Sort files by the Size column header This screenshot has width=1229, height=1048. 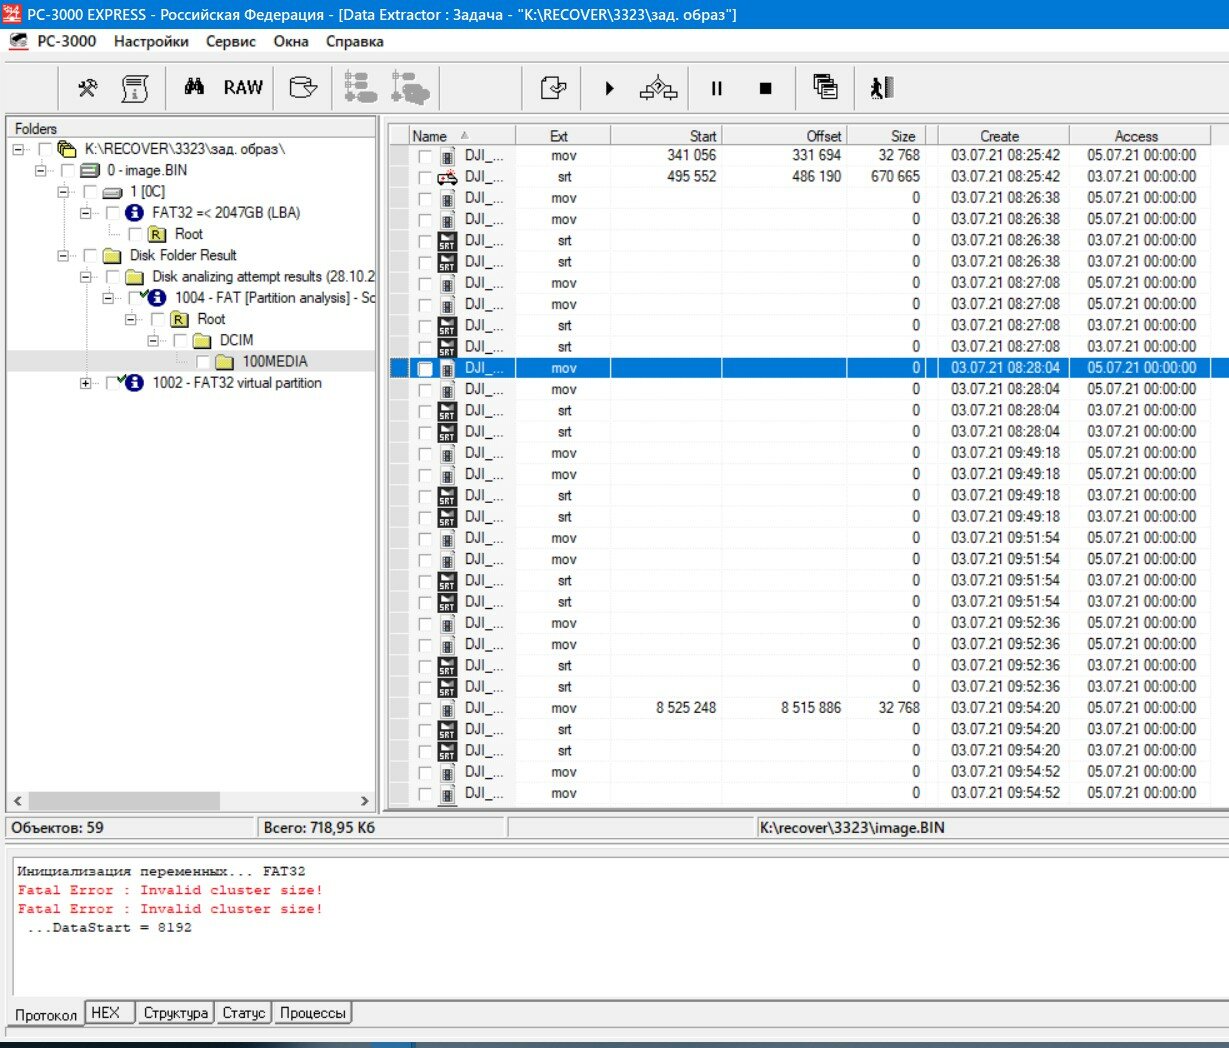tap(886, 136)
